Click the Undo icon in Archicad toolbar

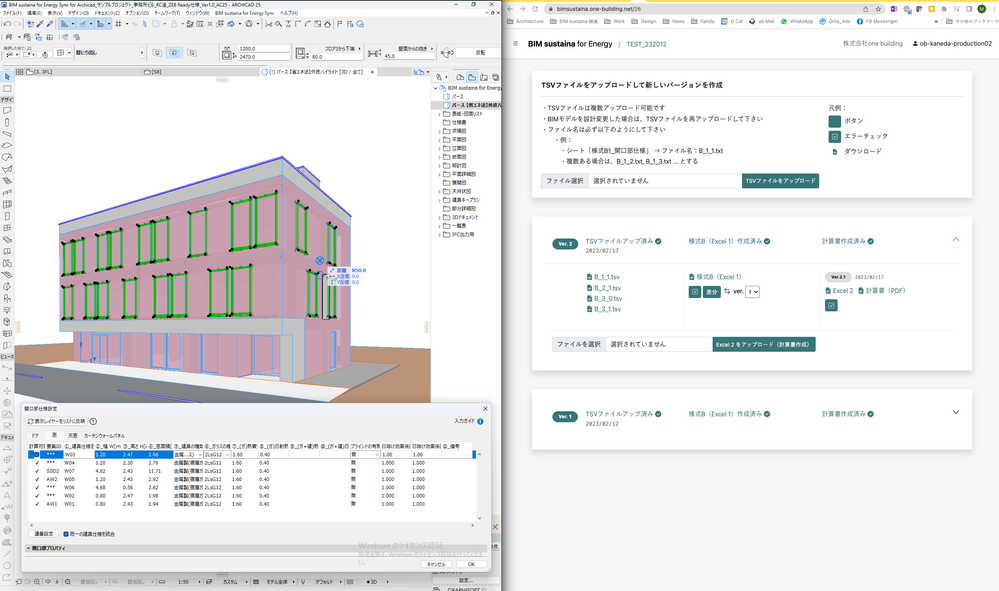[x=6, y=24]
